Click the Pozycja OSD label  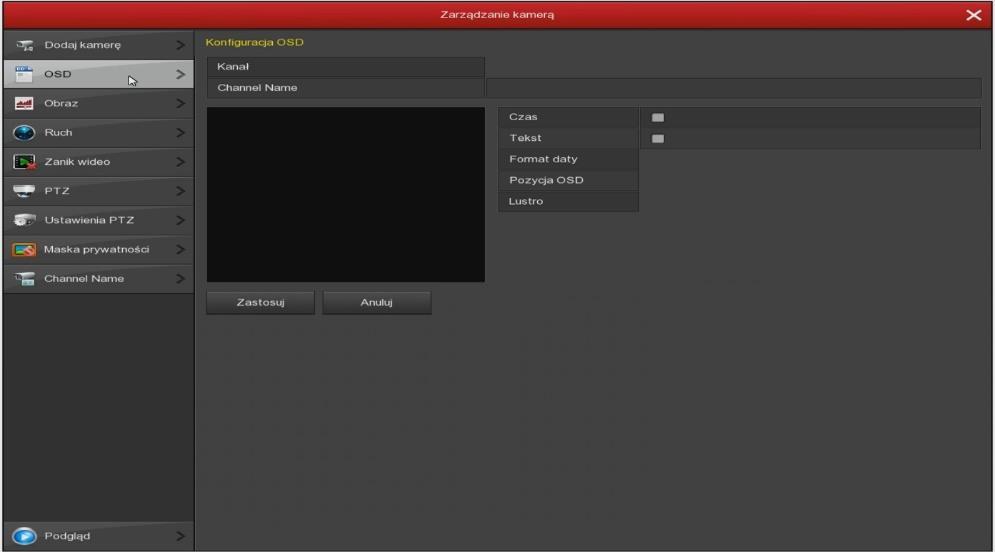tap(546, 180)
